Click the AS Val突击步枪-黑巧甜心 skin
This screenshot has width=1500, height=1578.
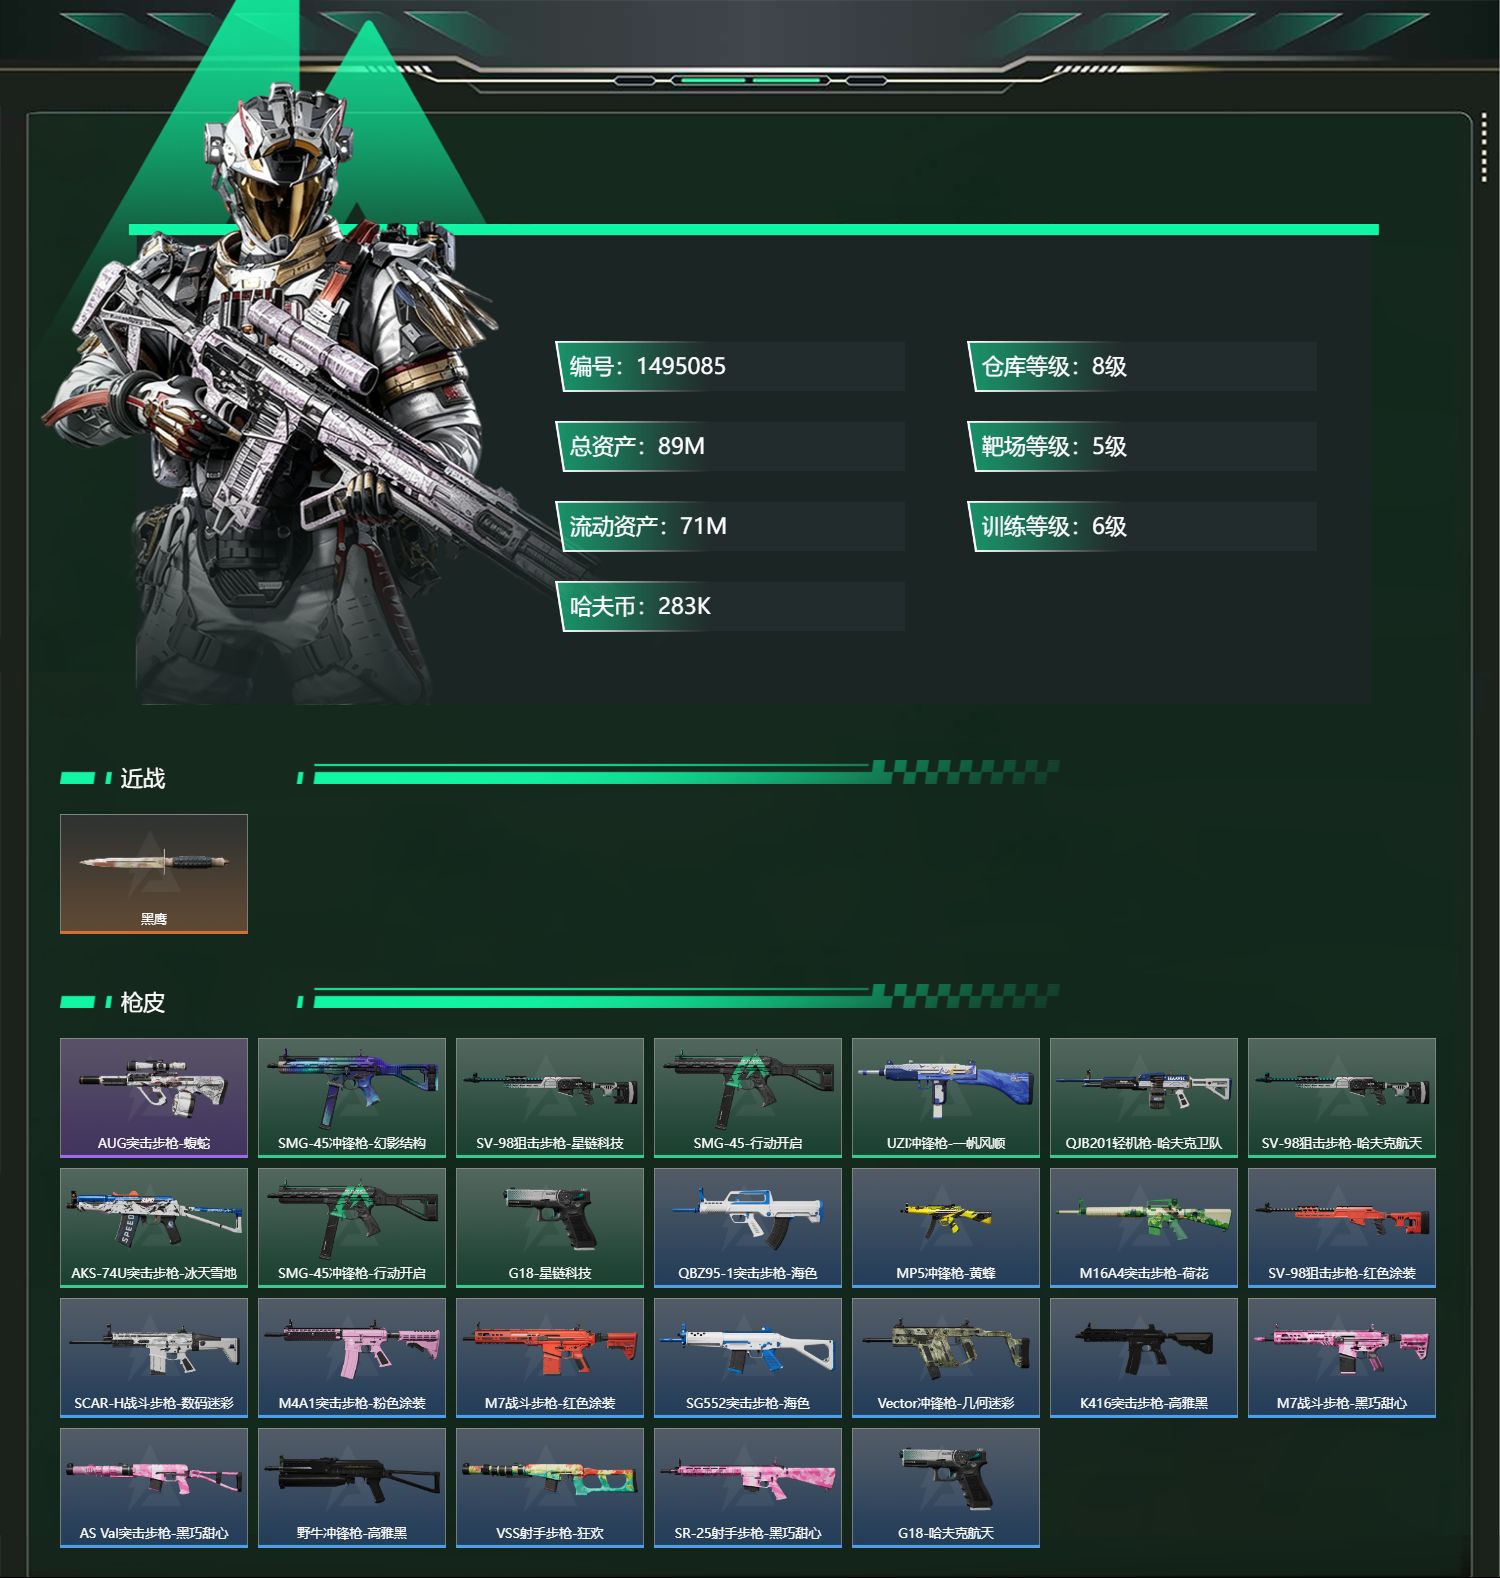[x=154, y=1488]
